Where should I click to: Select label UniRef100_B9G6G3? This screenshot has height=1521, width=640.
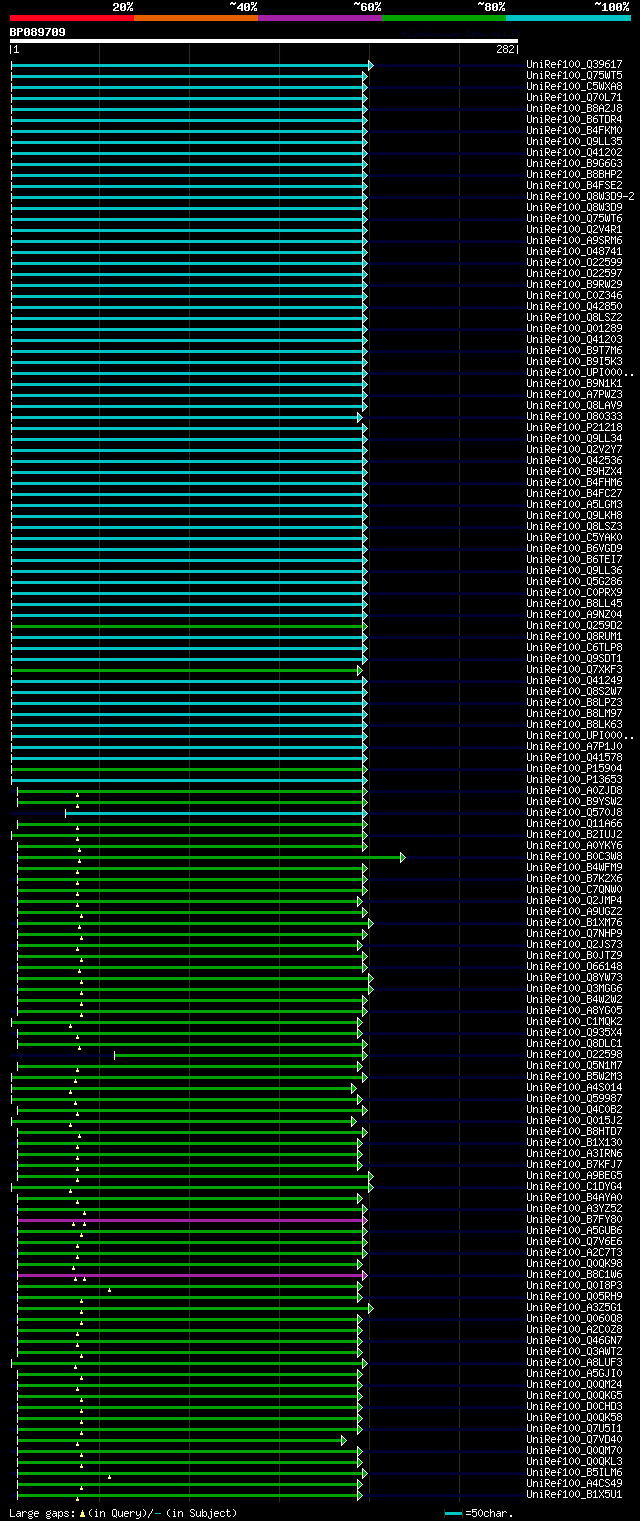[x=574, y=164]
